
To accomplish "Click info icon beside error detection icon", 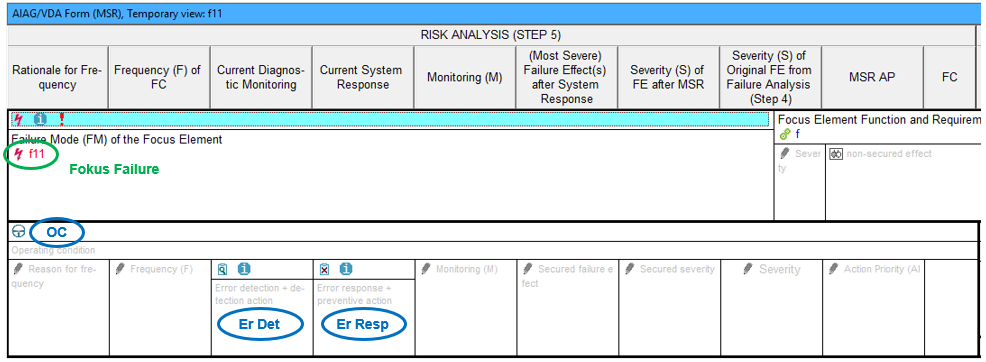I will [x=244, y=269].
